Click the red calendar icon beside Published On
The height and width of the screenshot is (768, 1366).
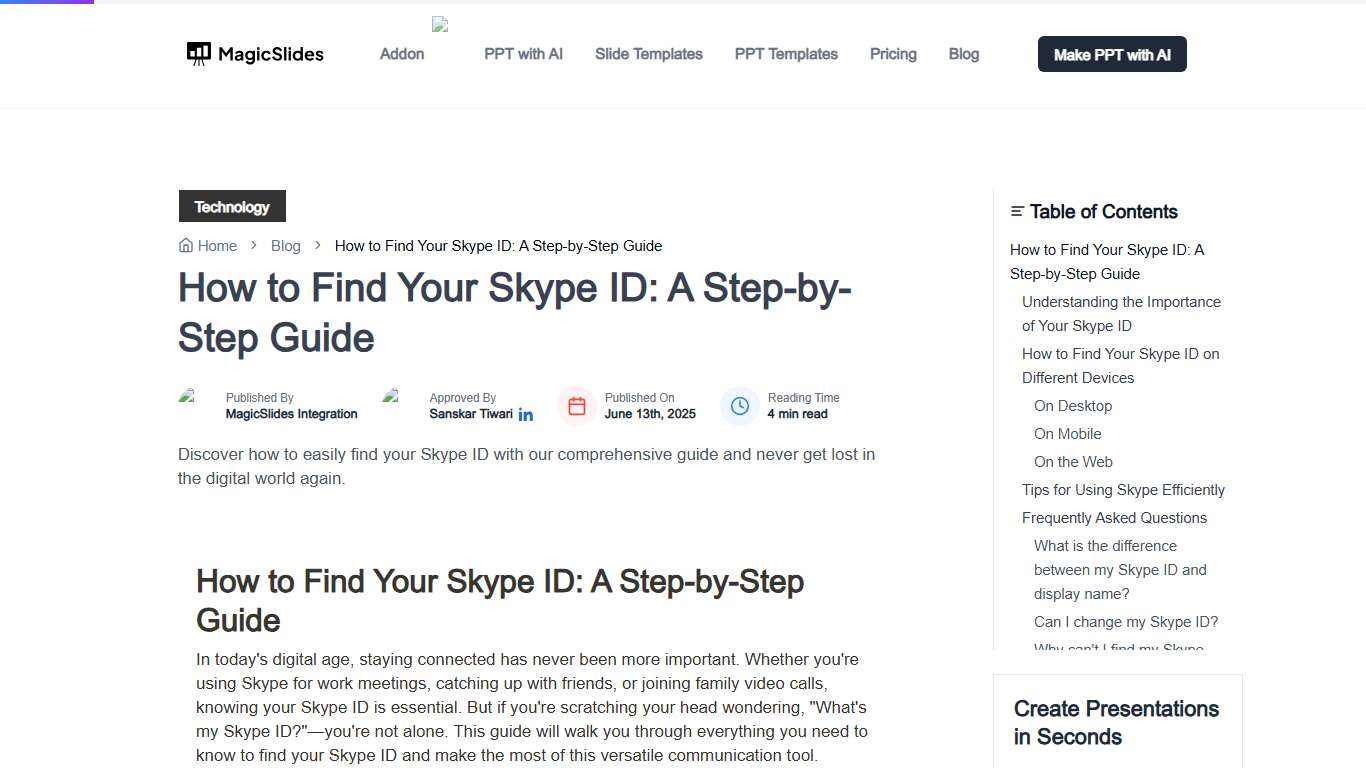point(577,406)
